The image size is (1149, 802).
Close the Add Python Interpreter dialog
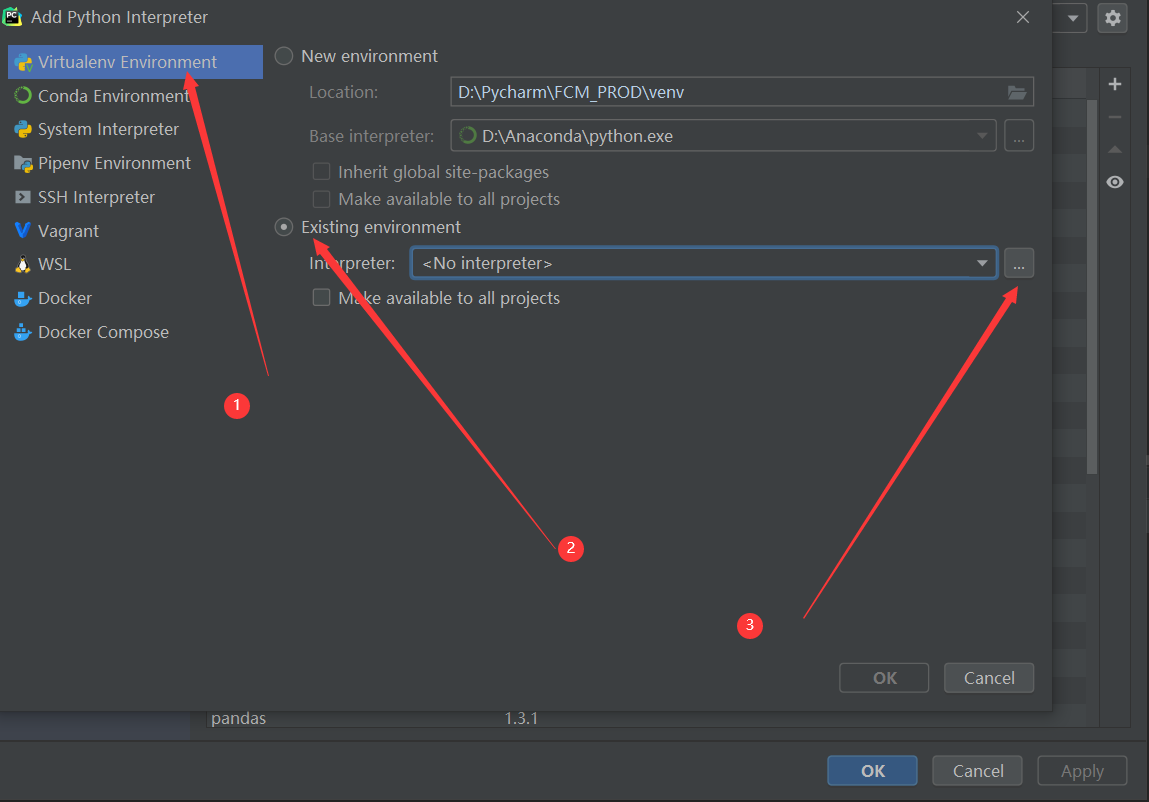[x=1023, y=17]
